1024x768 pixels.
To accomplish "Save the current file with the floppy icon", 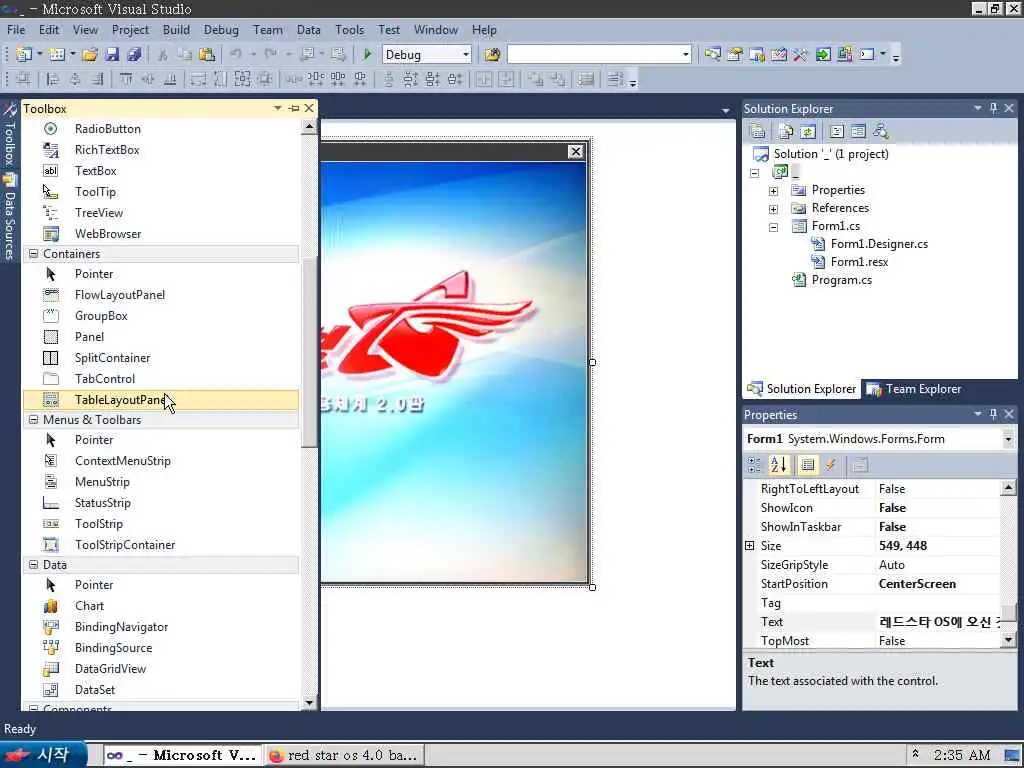I will tap(112, 55).
